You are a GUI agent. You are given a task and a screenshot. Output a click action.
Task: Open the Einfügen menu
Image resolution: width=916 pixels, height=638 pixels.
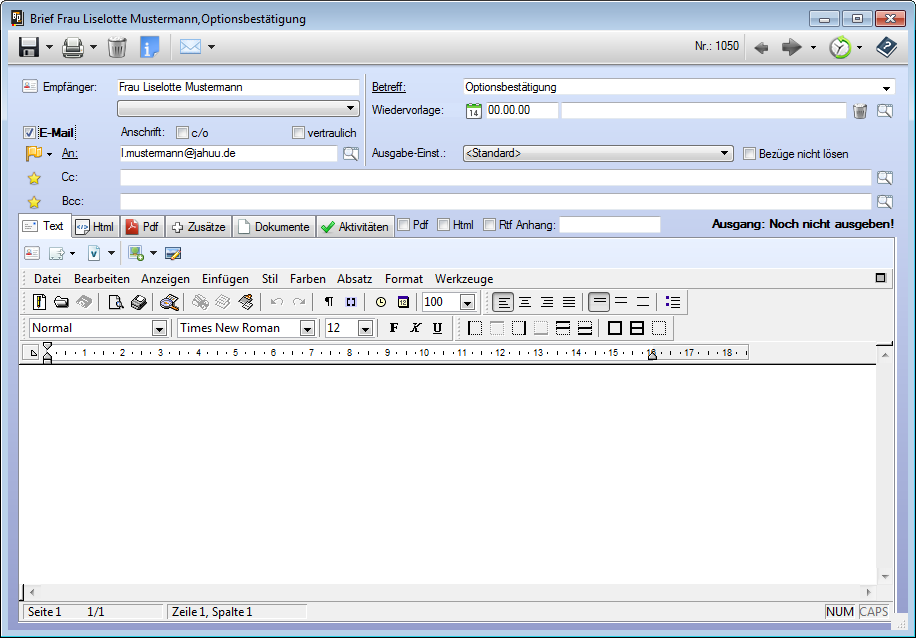point(225,279)
